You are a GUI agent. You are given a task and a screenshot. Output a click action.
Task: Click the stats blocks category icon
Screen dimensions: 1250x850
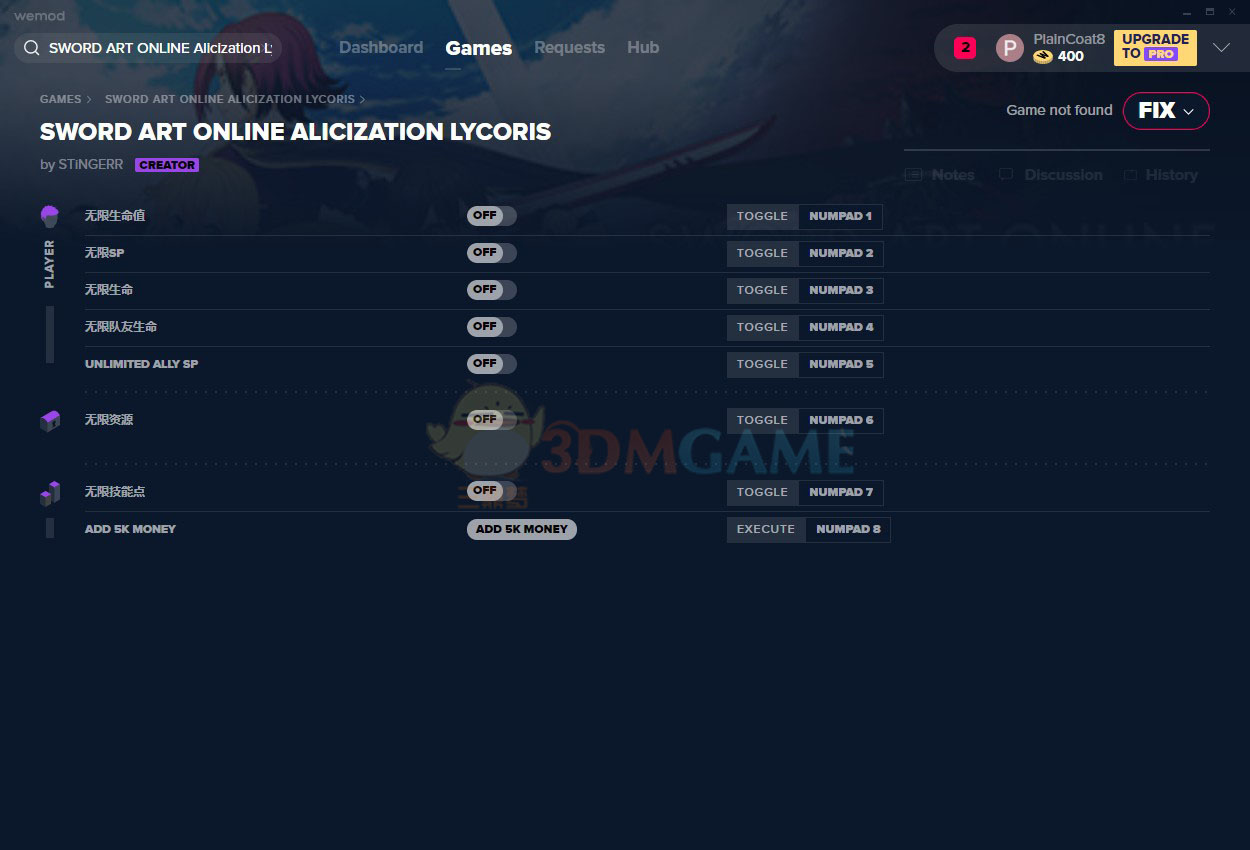point(50,493)
